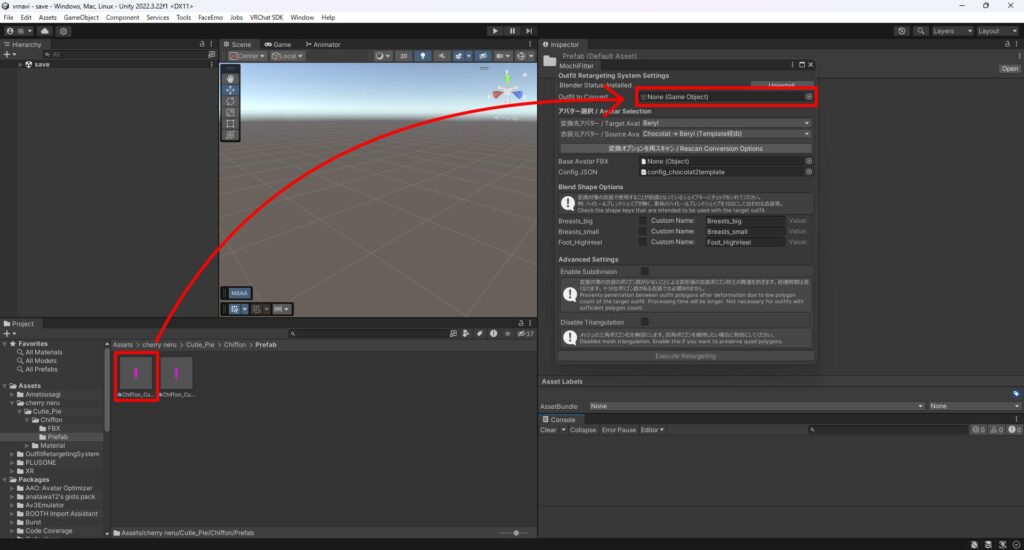Open the Target Avatar dropdown showing Beryl

pos(724,123)
